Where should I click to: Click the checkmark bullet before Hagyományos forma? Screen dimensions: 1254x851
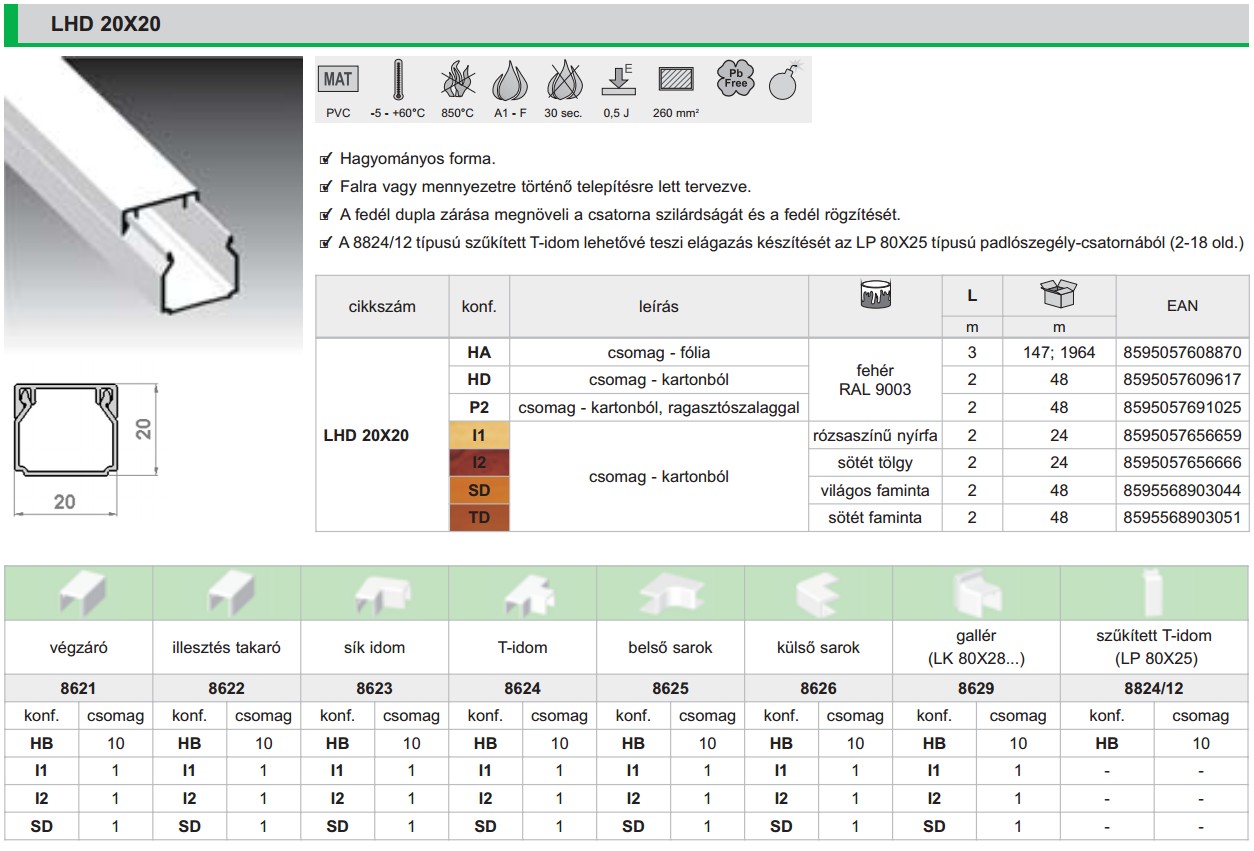pyautogui.click(x=325, y=159)
